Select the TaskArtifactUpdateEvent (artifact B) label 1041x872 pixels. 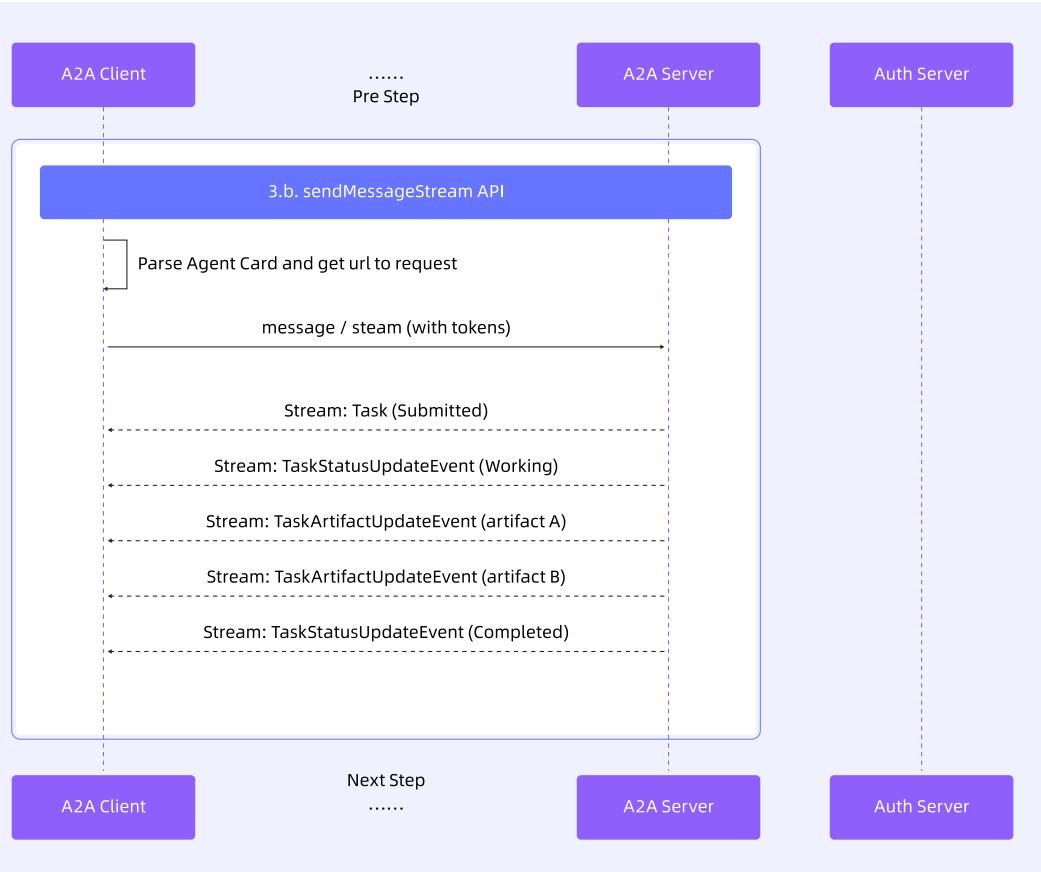tap(386, 577)
